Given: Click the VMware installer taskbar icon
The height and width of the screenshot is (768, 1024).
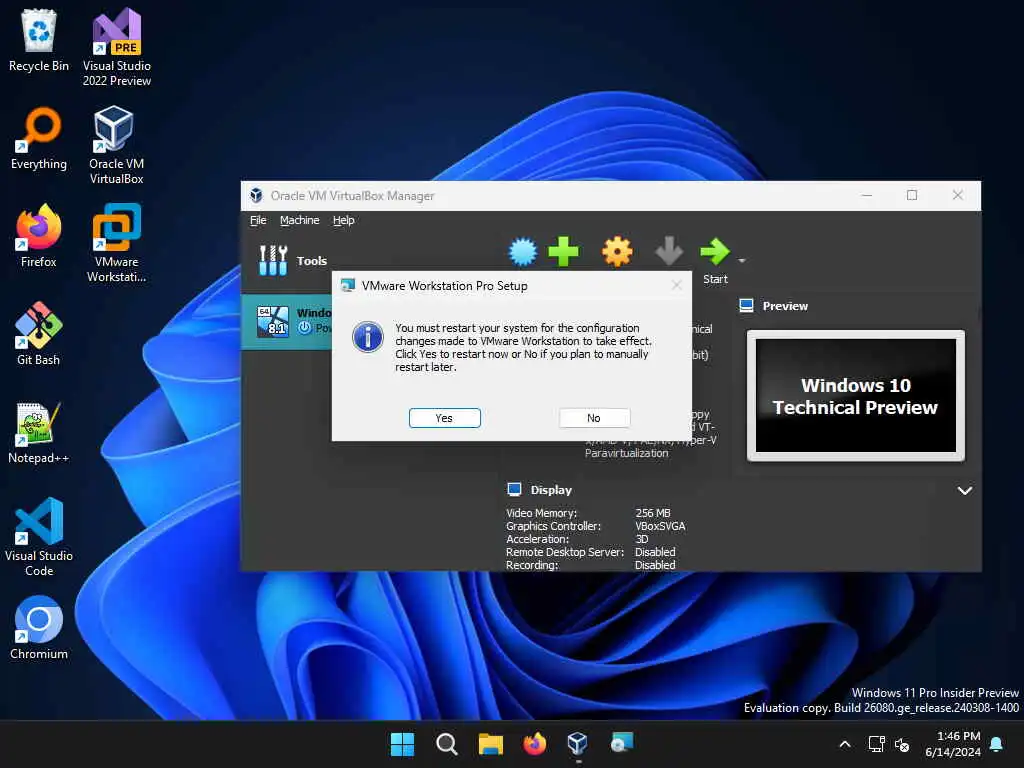Looking at the screenshot, I should pos(622,744).
